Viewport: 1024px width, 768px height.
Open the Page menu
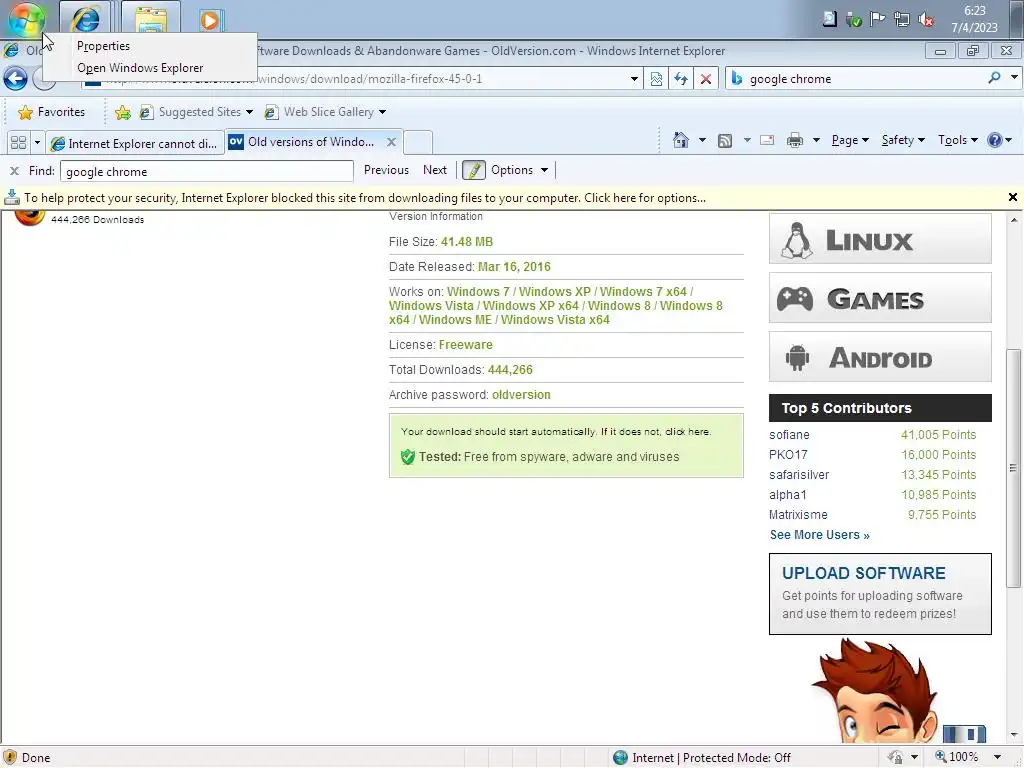[x=850, y=140]
